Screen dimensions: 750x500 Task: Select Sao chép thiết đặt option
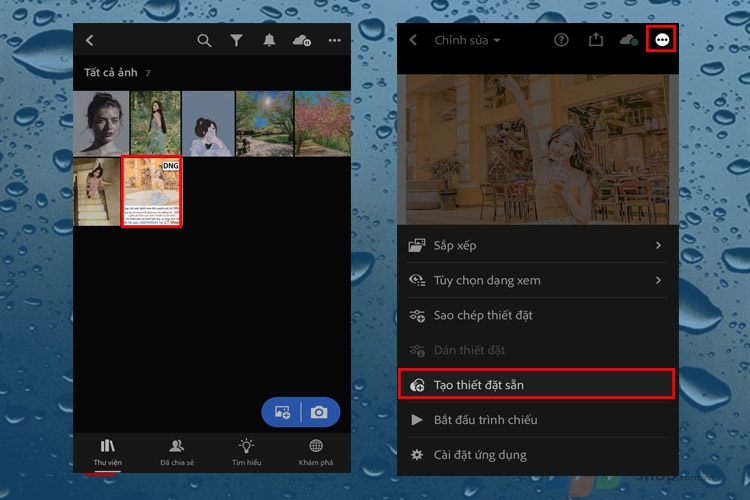pos(538,315)
